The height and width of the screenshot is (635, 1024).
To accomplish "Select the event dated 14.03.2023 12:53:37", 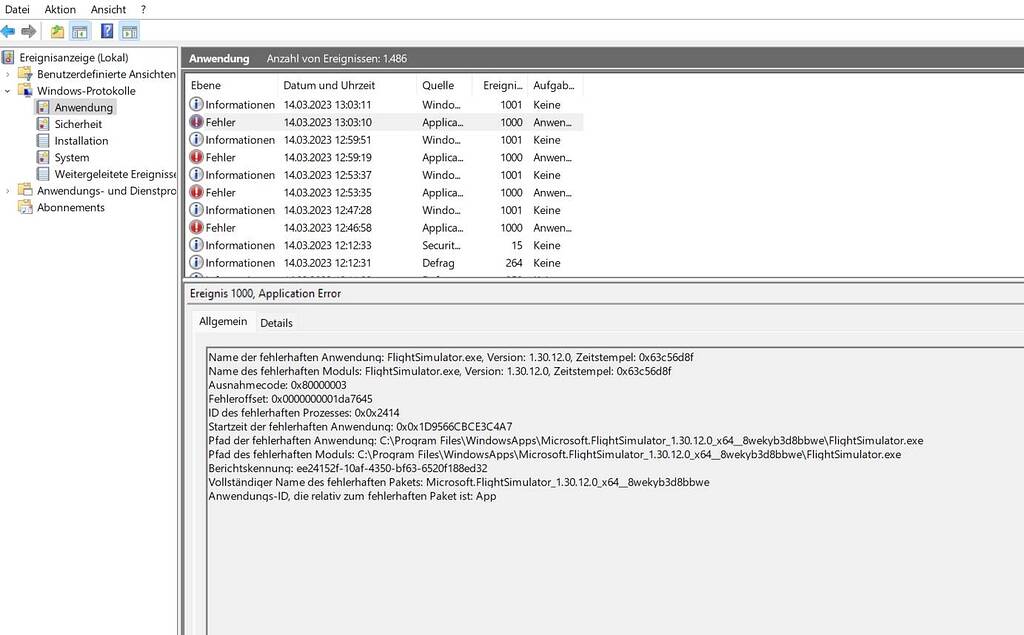I will coord(385,175).
